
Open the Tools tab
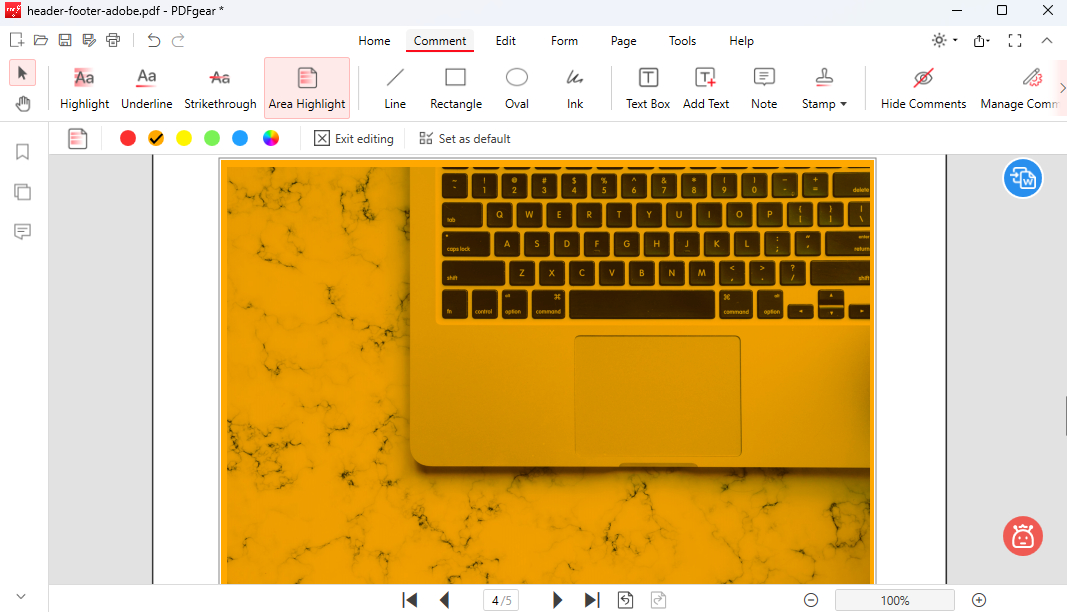[683, 41]
